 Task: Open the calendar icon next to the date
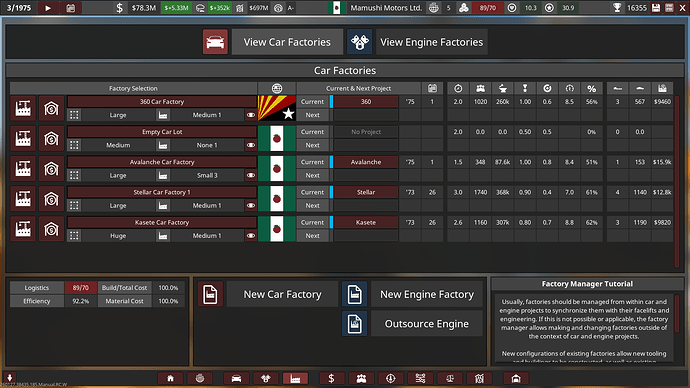[x=70, y=7]
